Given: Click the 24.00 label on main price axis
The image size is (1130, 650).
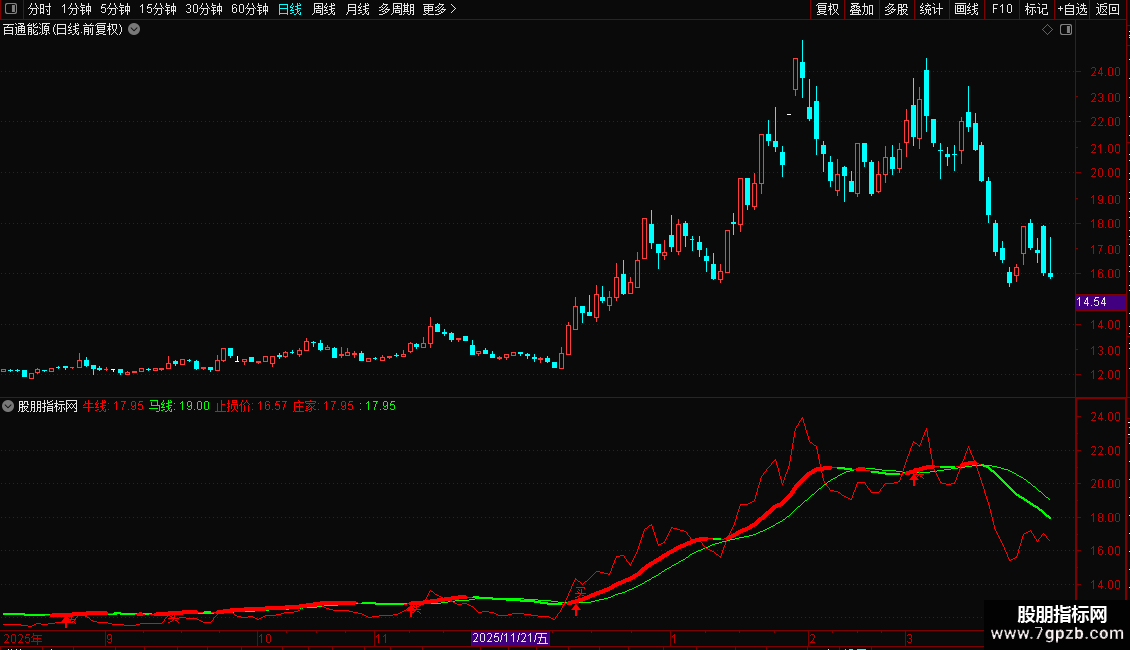Looking at the screenshot, I should [1105, 72].
